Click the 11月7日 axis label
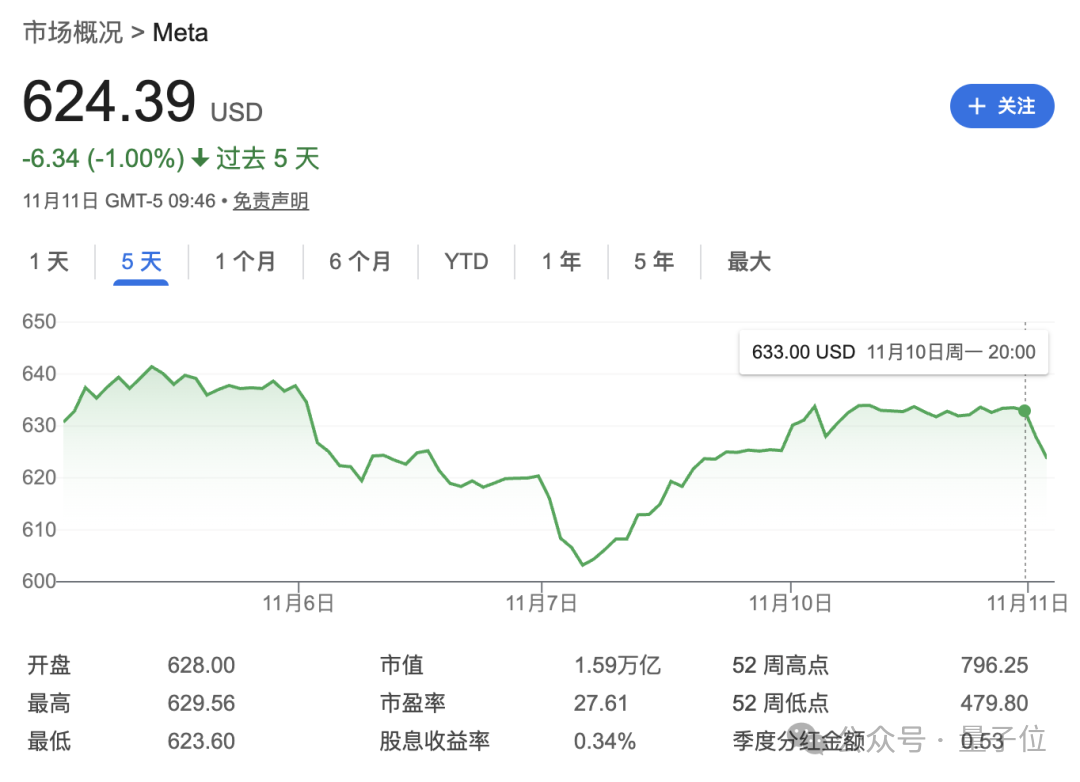This screenshot has width=1080, height=782. click(x=541, y=603)
